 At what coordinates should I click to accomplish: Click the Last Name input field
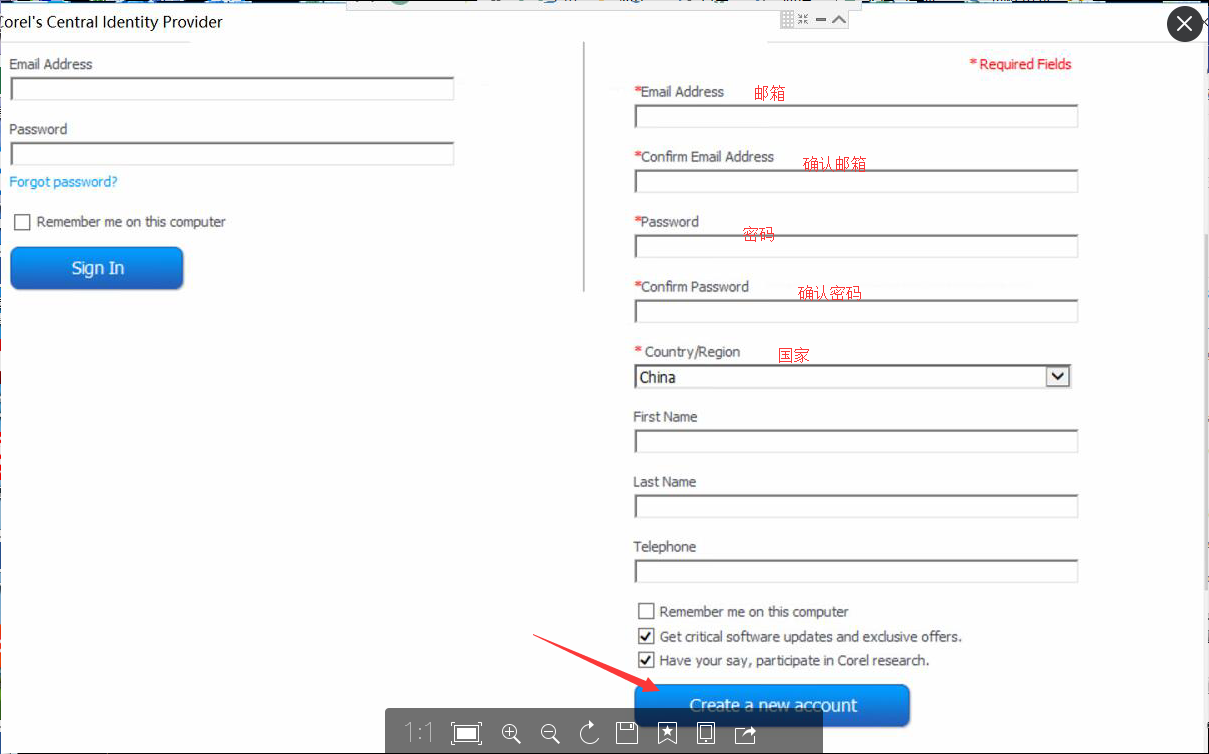pyautogui.click(x=856, y=506)
